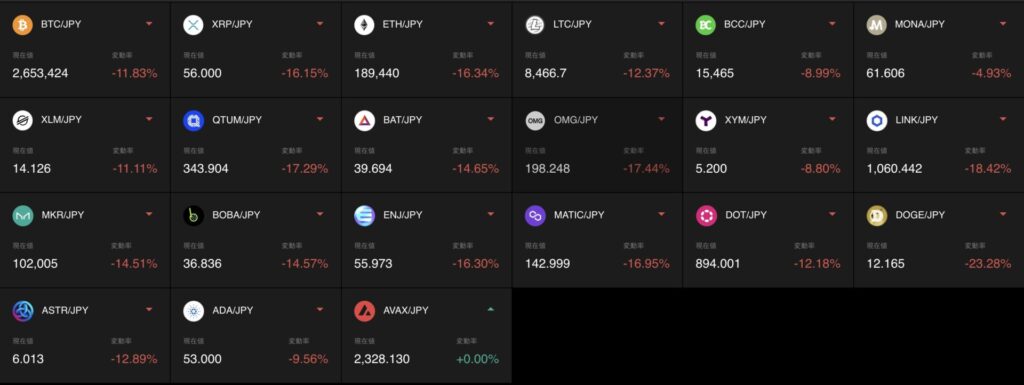Image resolution: width=1024 pixels, height=385 pixels.
Task: Click DOGE/JPY change rate -23.28%
Action: pos(987,264)
